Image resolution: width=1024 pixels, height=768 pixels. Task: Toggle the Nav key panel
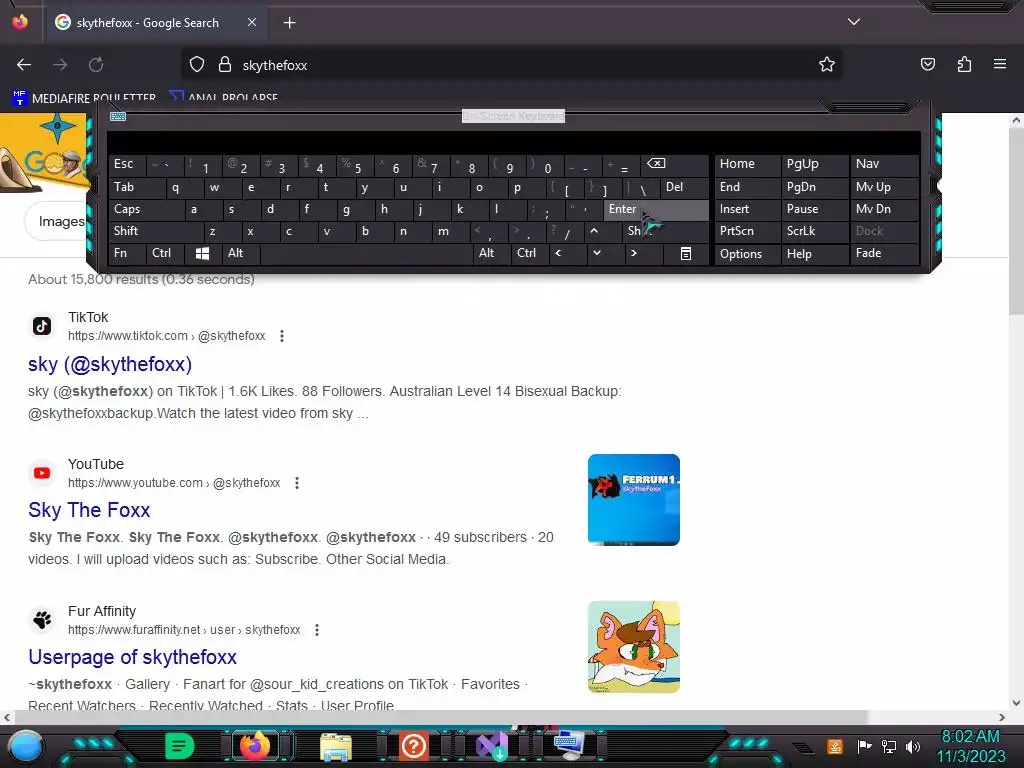coord(884,164)
